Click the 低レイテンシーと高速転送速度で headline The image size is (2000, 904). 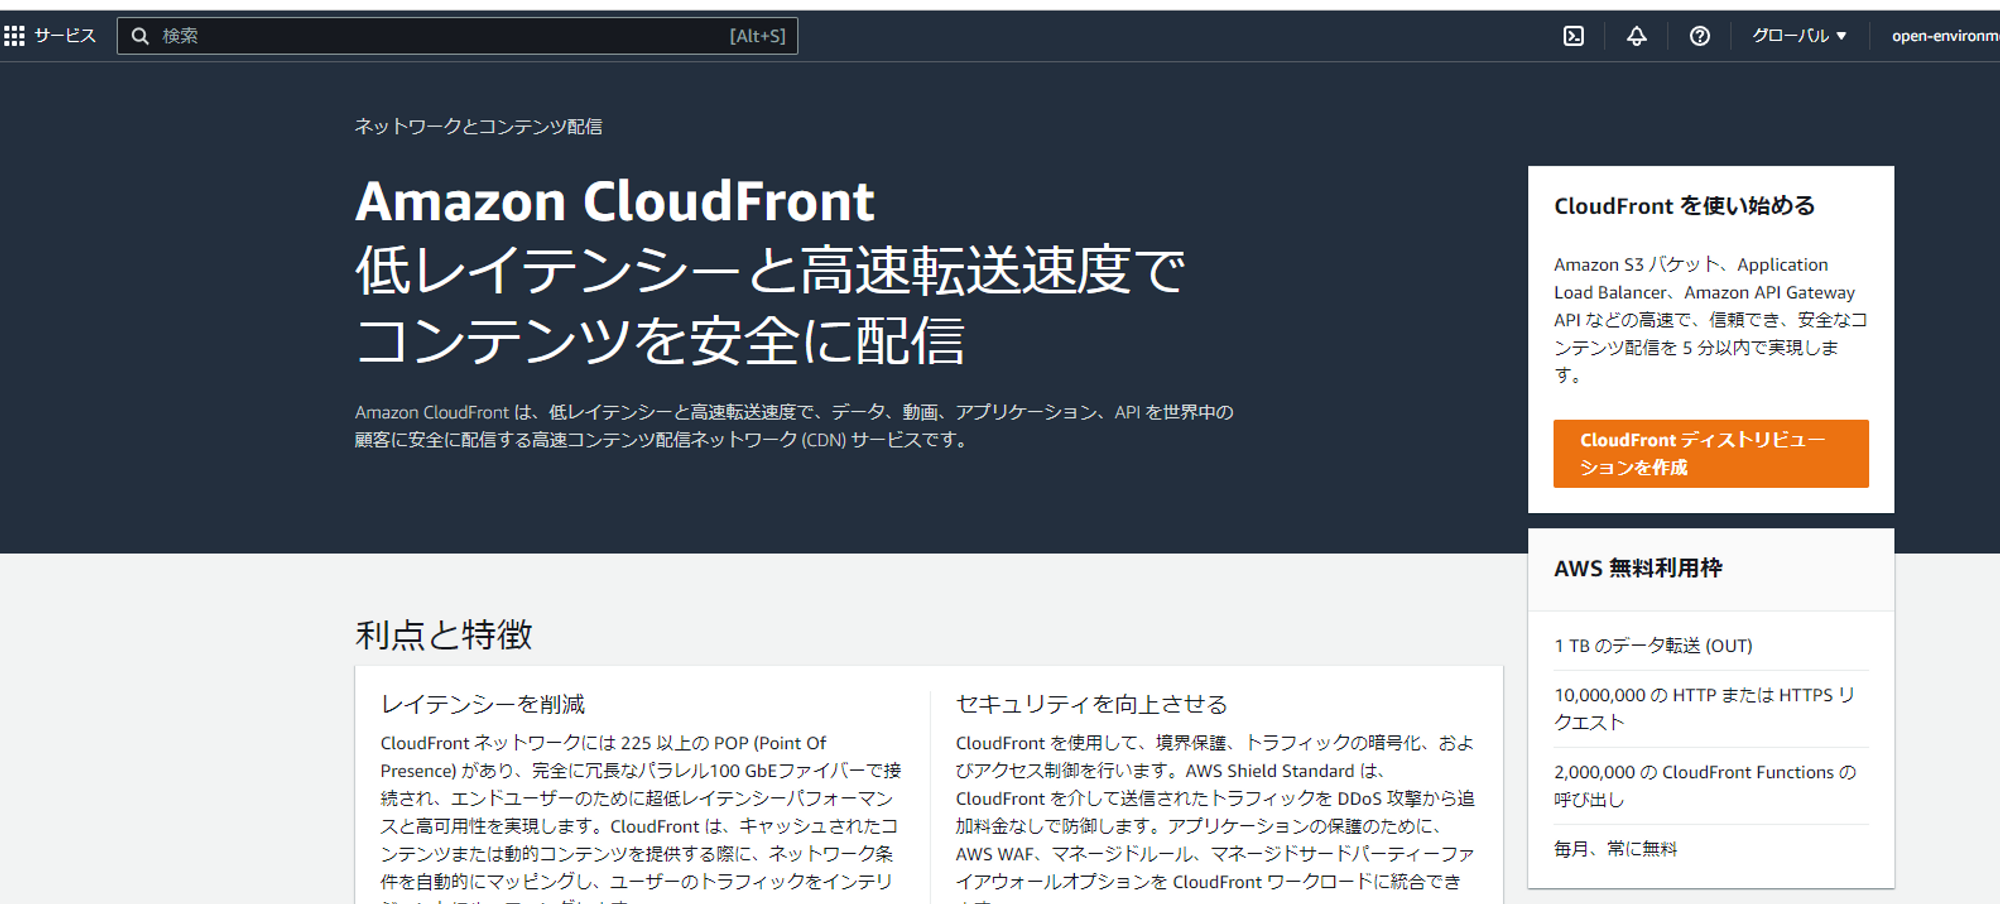point(770,271)
